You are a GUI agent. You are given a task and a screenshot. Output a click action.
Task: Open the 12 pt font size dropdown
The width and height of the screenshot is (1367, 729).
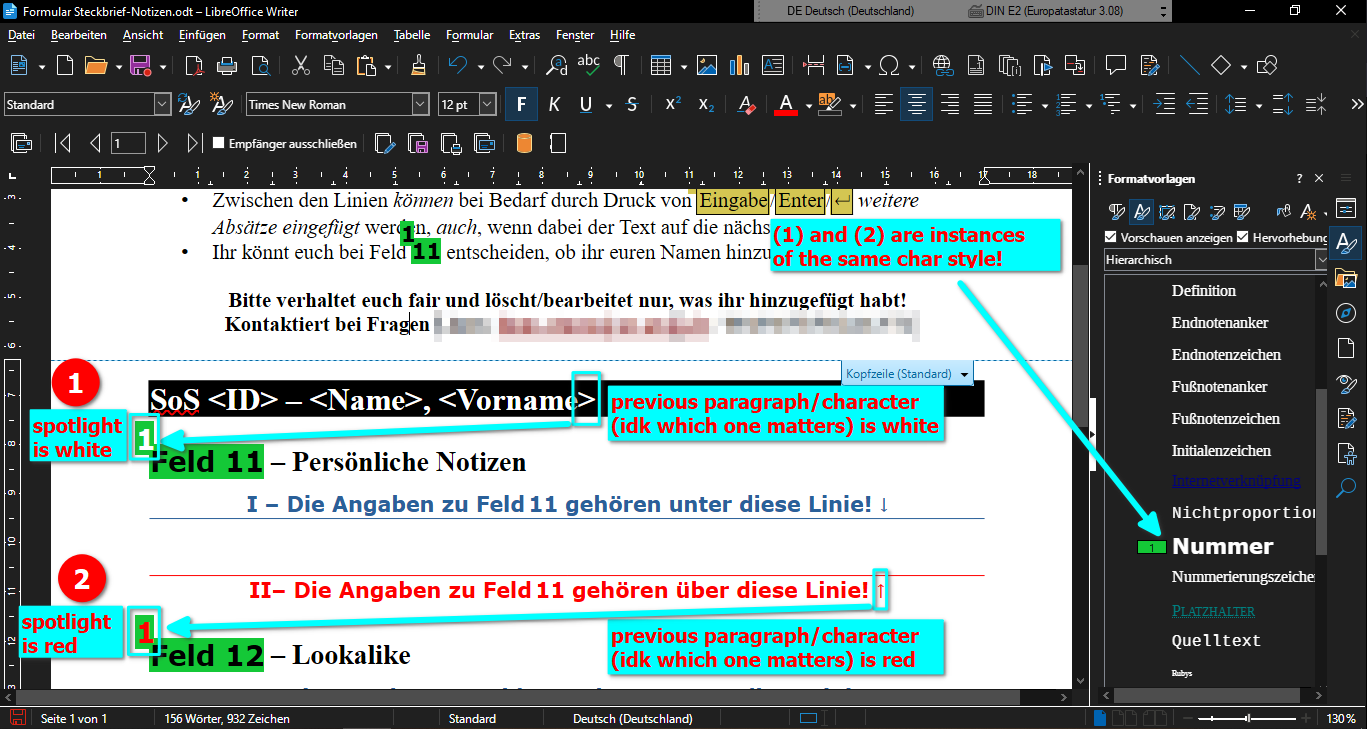click(x=487, y=104)
